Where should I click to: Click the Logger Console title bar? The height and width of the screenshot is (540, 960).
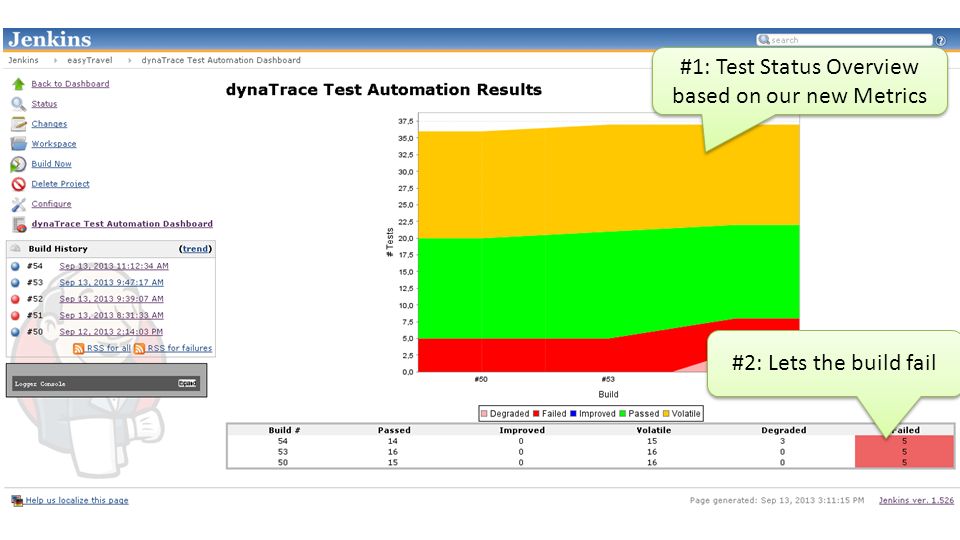coord(107,384)
